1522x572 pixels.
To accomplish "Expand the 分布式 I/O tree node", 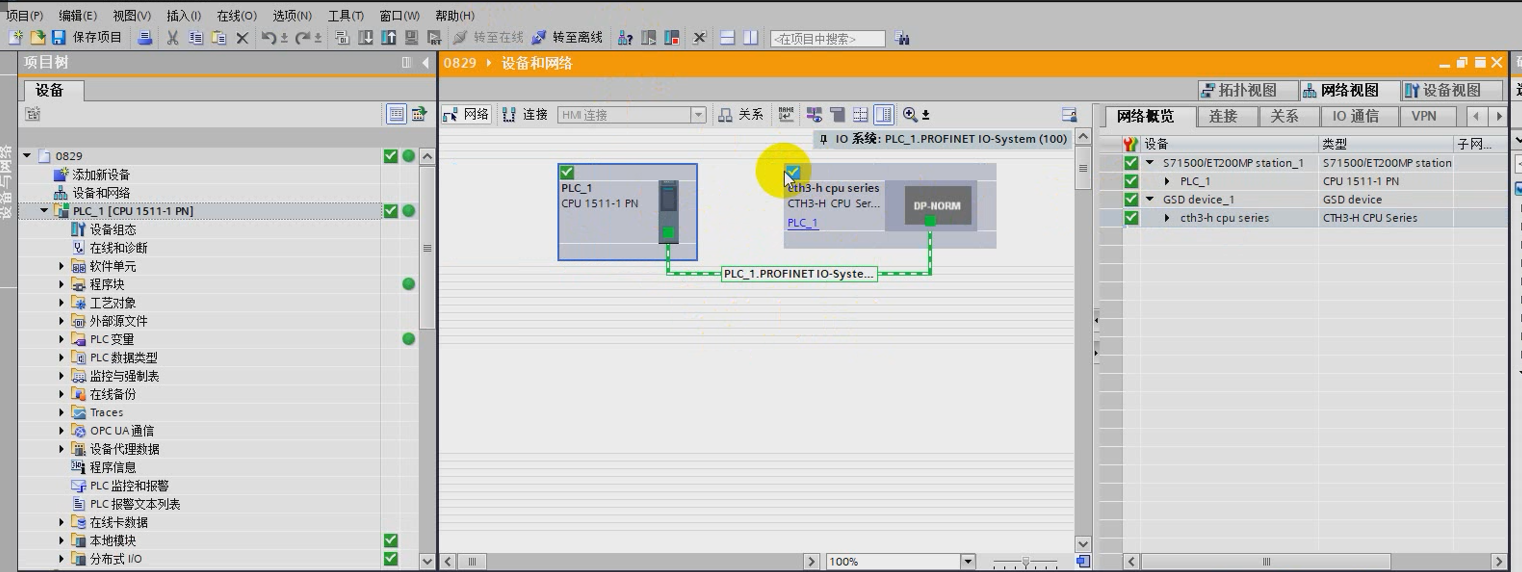I will pos(61,559).
